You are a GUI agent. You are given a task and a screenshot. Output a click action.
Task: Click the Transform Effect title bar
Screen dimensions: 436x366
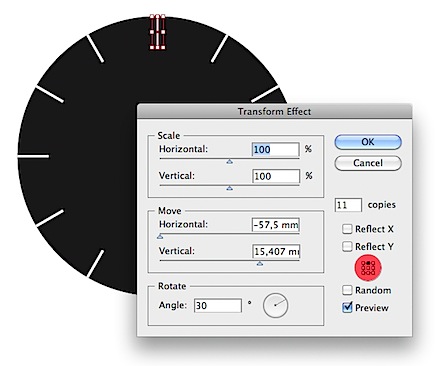(x=274, y=111)
